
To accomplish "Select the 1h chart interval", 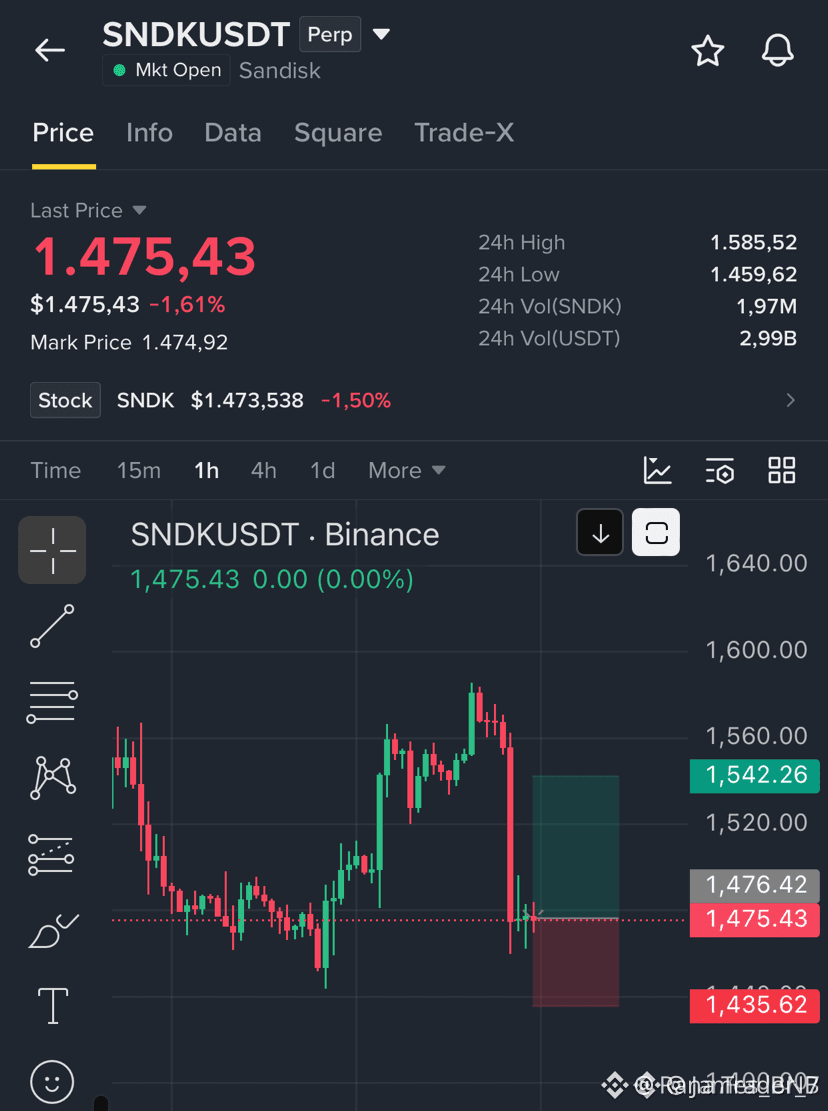I will 206,470.
